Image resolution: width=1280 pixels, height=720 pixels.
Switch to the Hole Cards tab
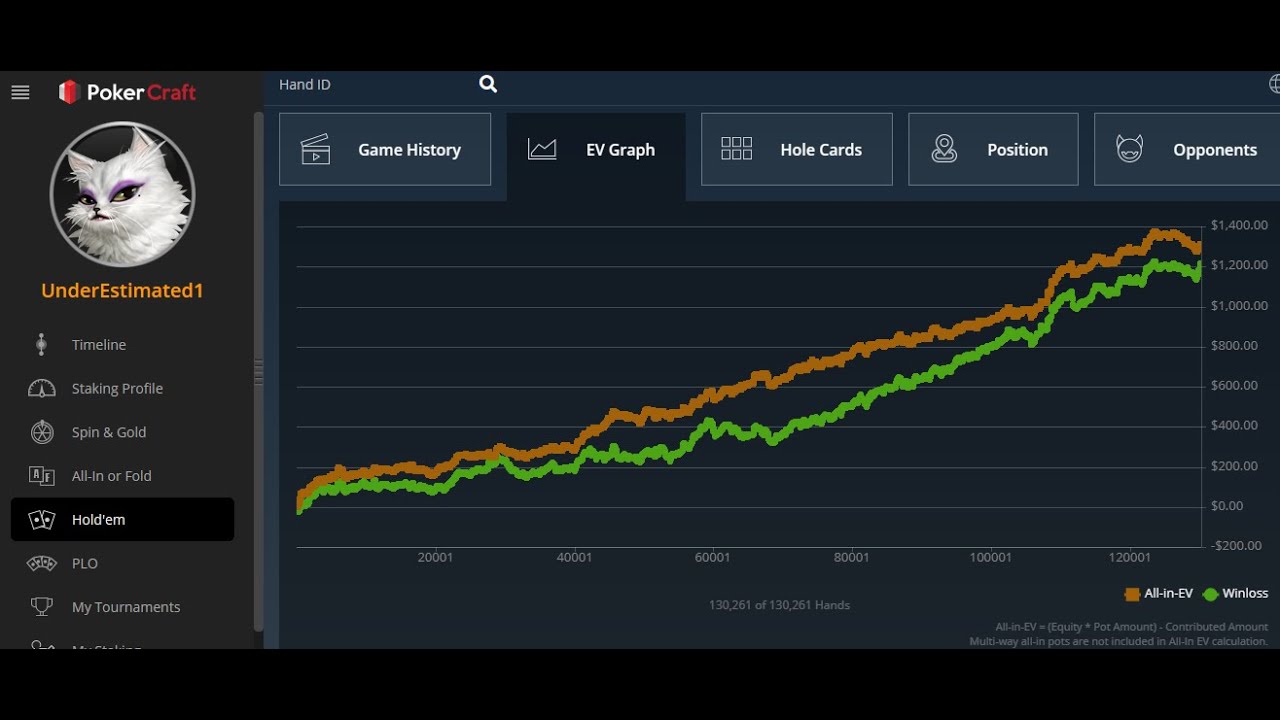point(797,149)
